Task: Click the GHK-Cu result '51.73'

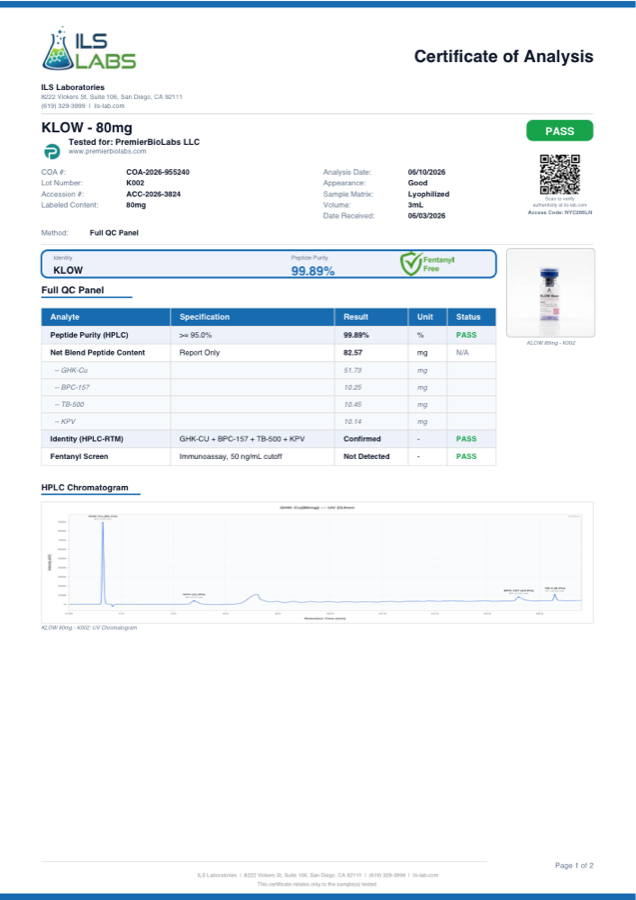Action: [352, 370]
